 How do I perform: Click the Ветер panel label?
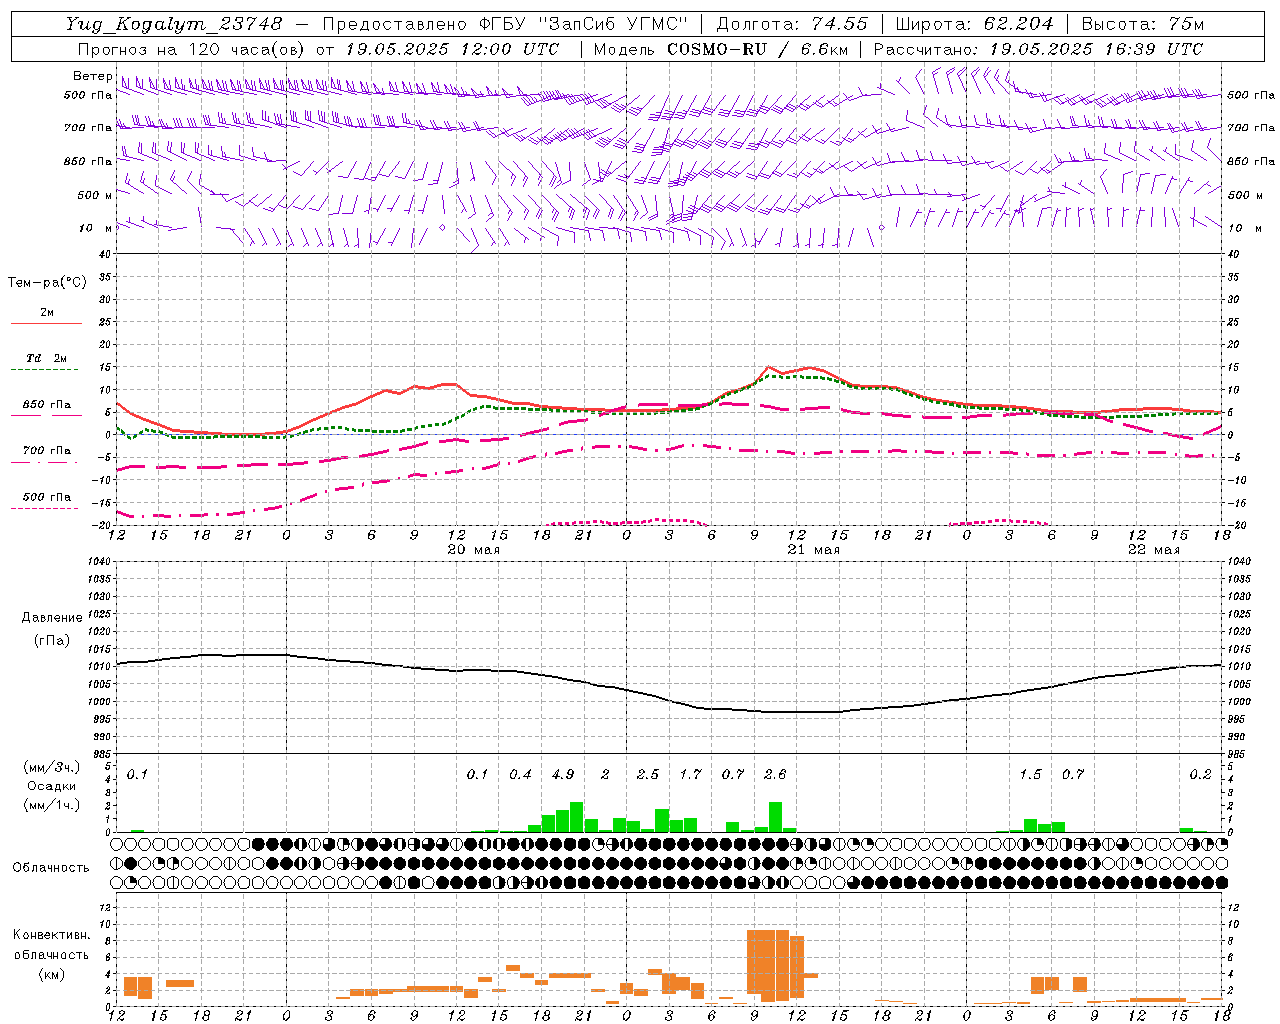[92, 76]
